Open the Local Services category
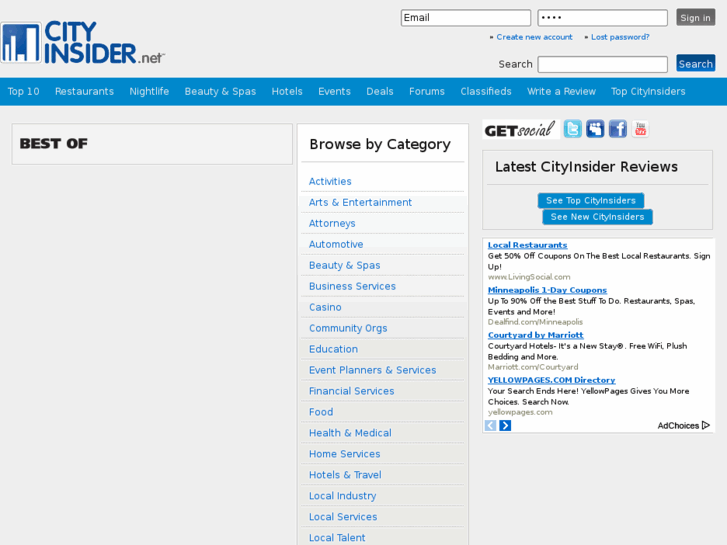Viewport: 727px width, 545px height. pyautogui.click(x=343, y=517)
